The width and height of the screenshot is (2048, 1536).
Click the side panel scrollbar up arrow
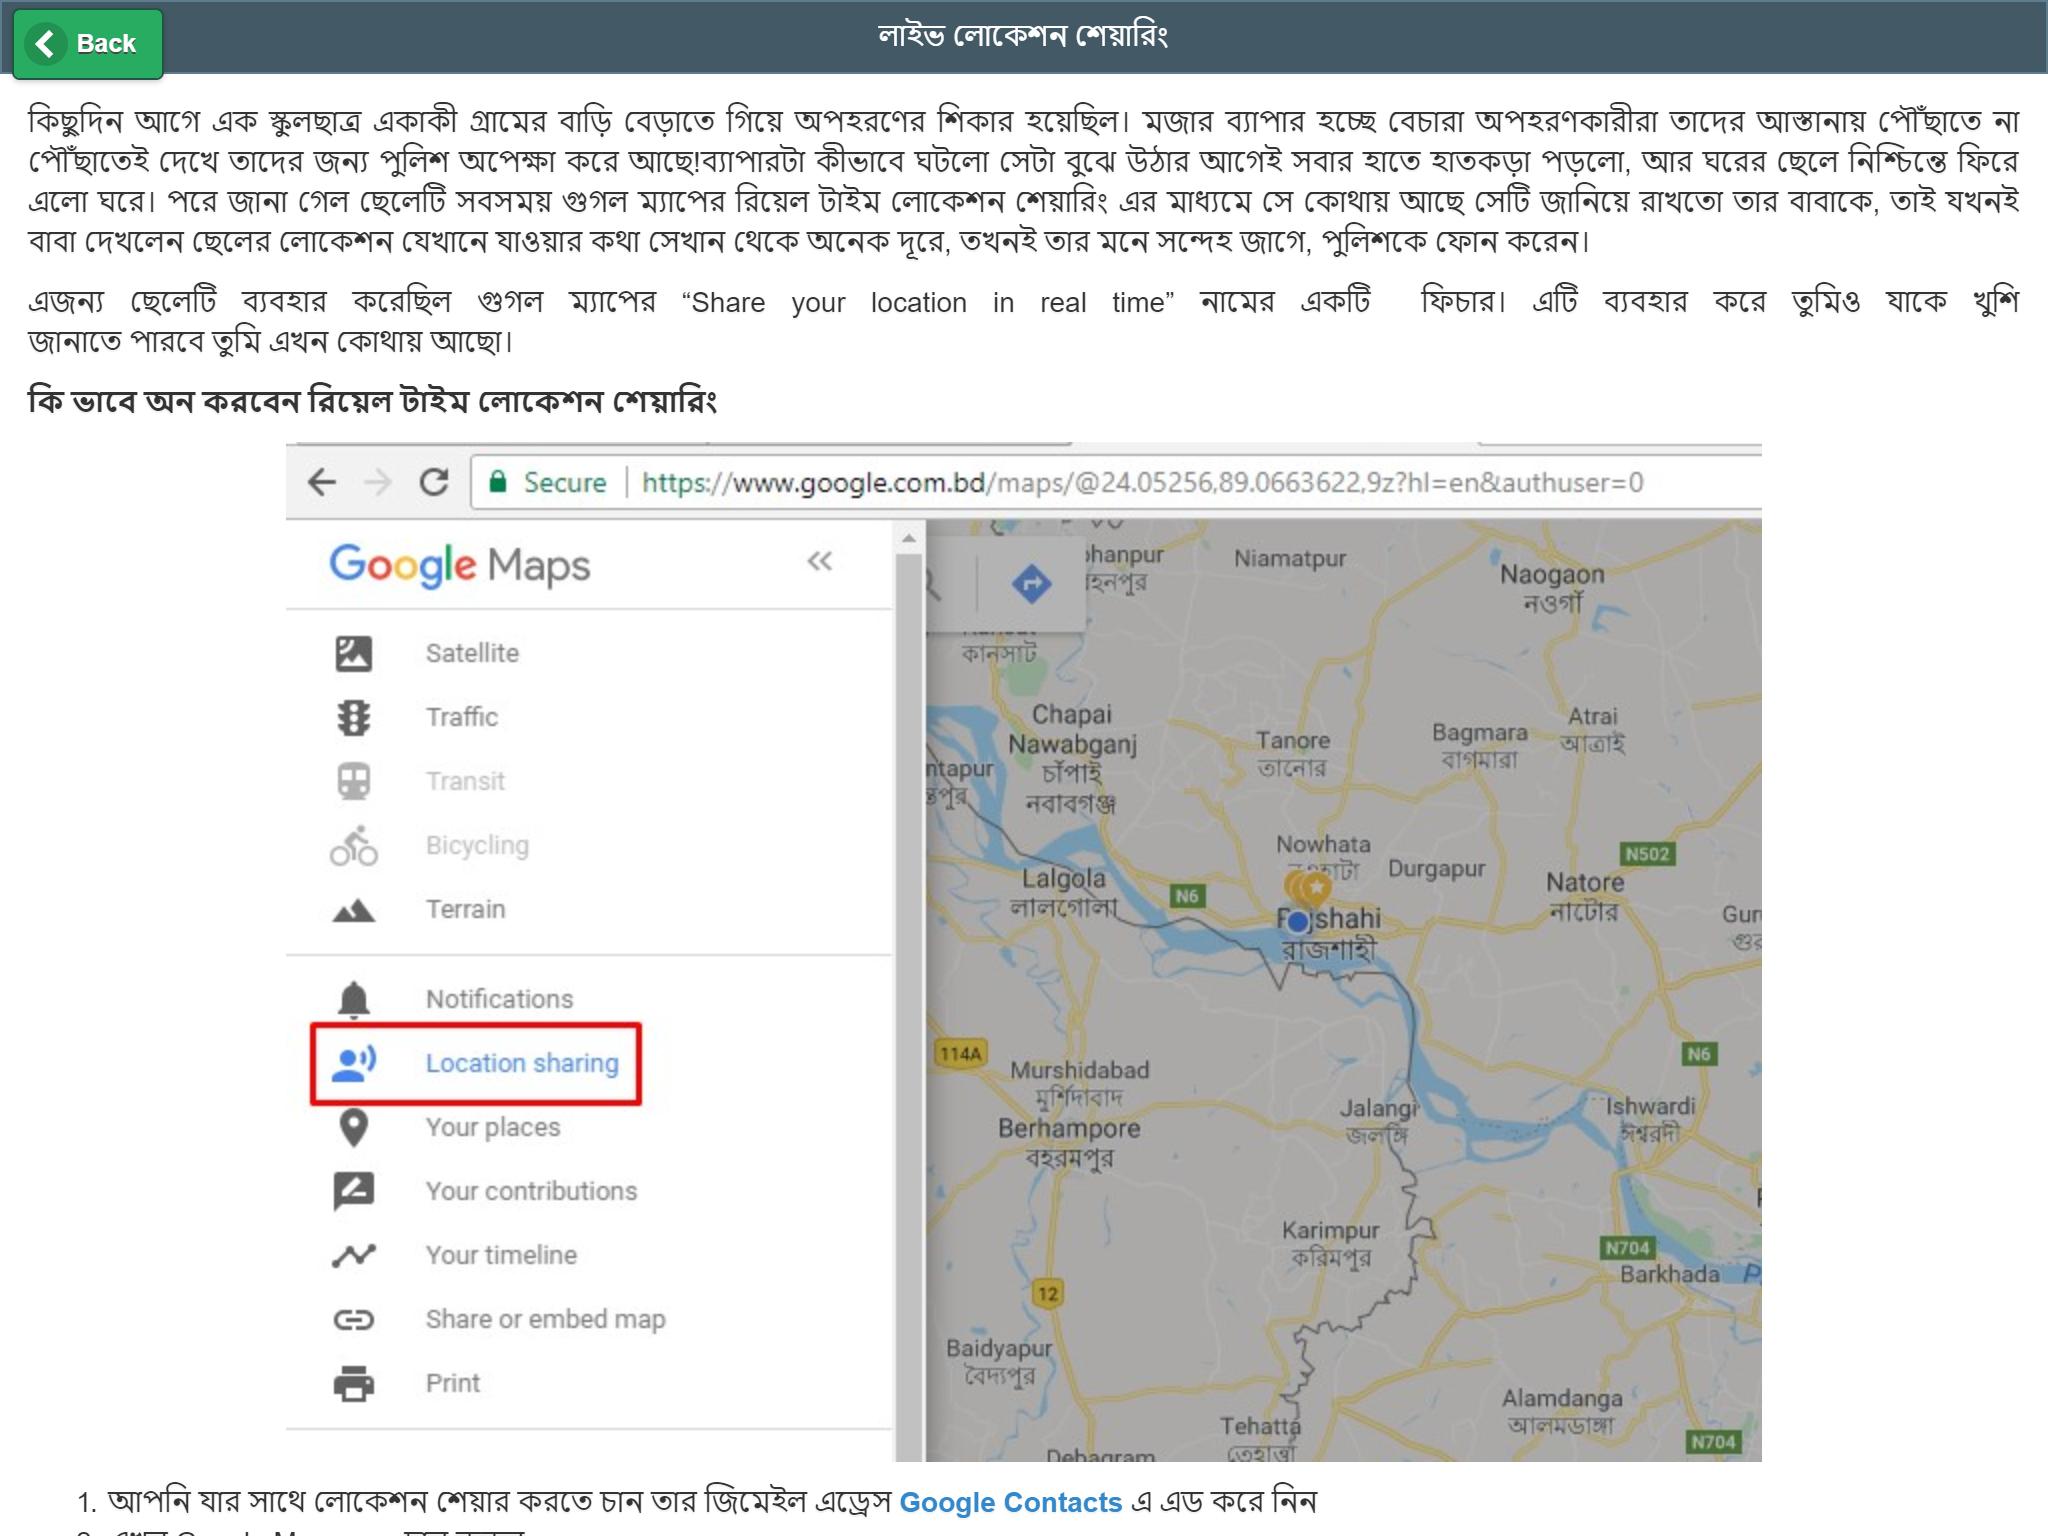click(x=908, y=539)
